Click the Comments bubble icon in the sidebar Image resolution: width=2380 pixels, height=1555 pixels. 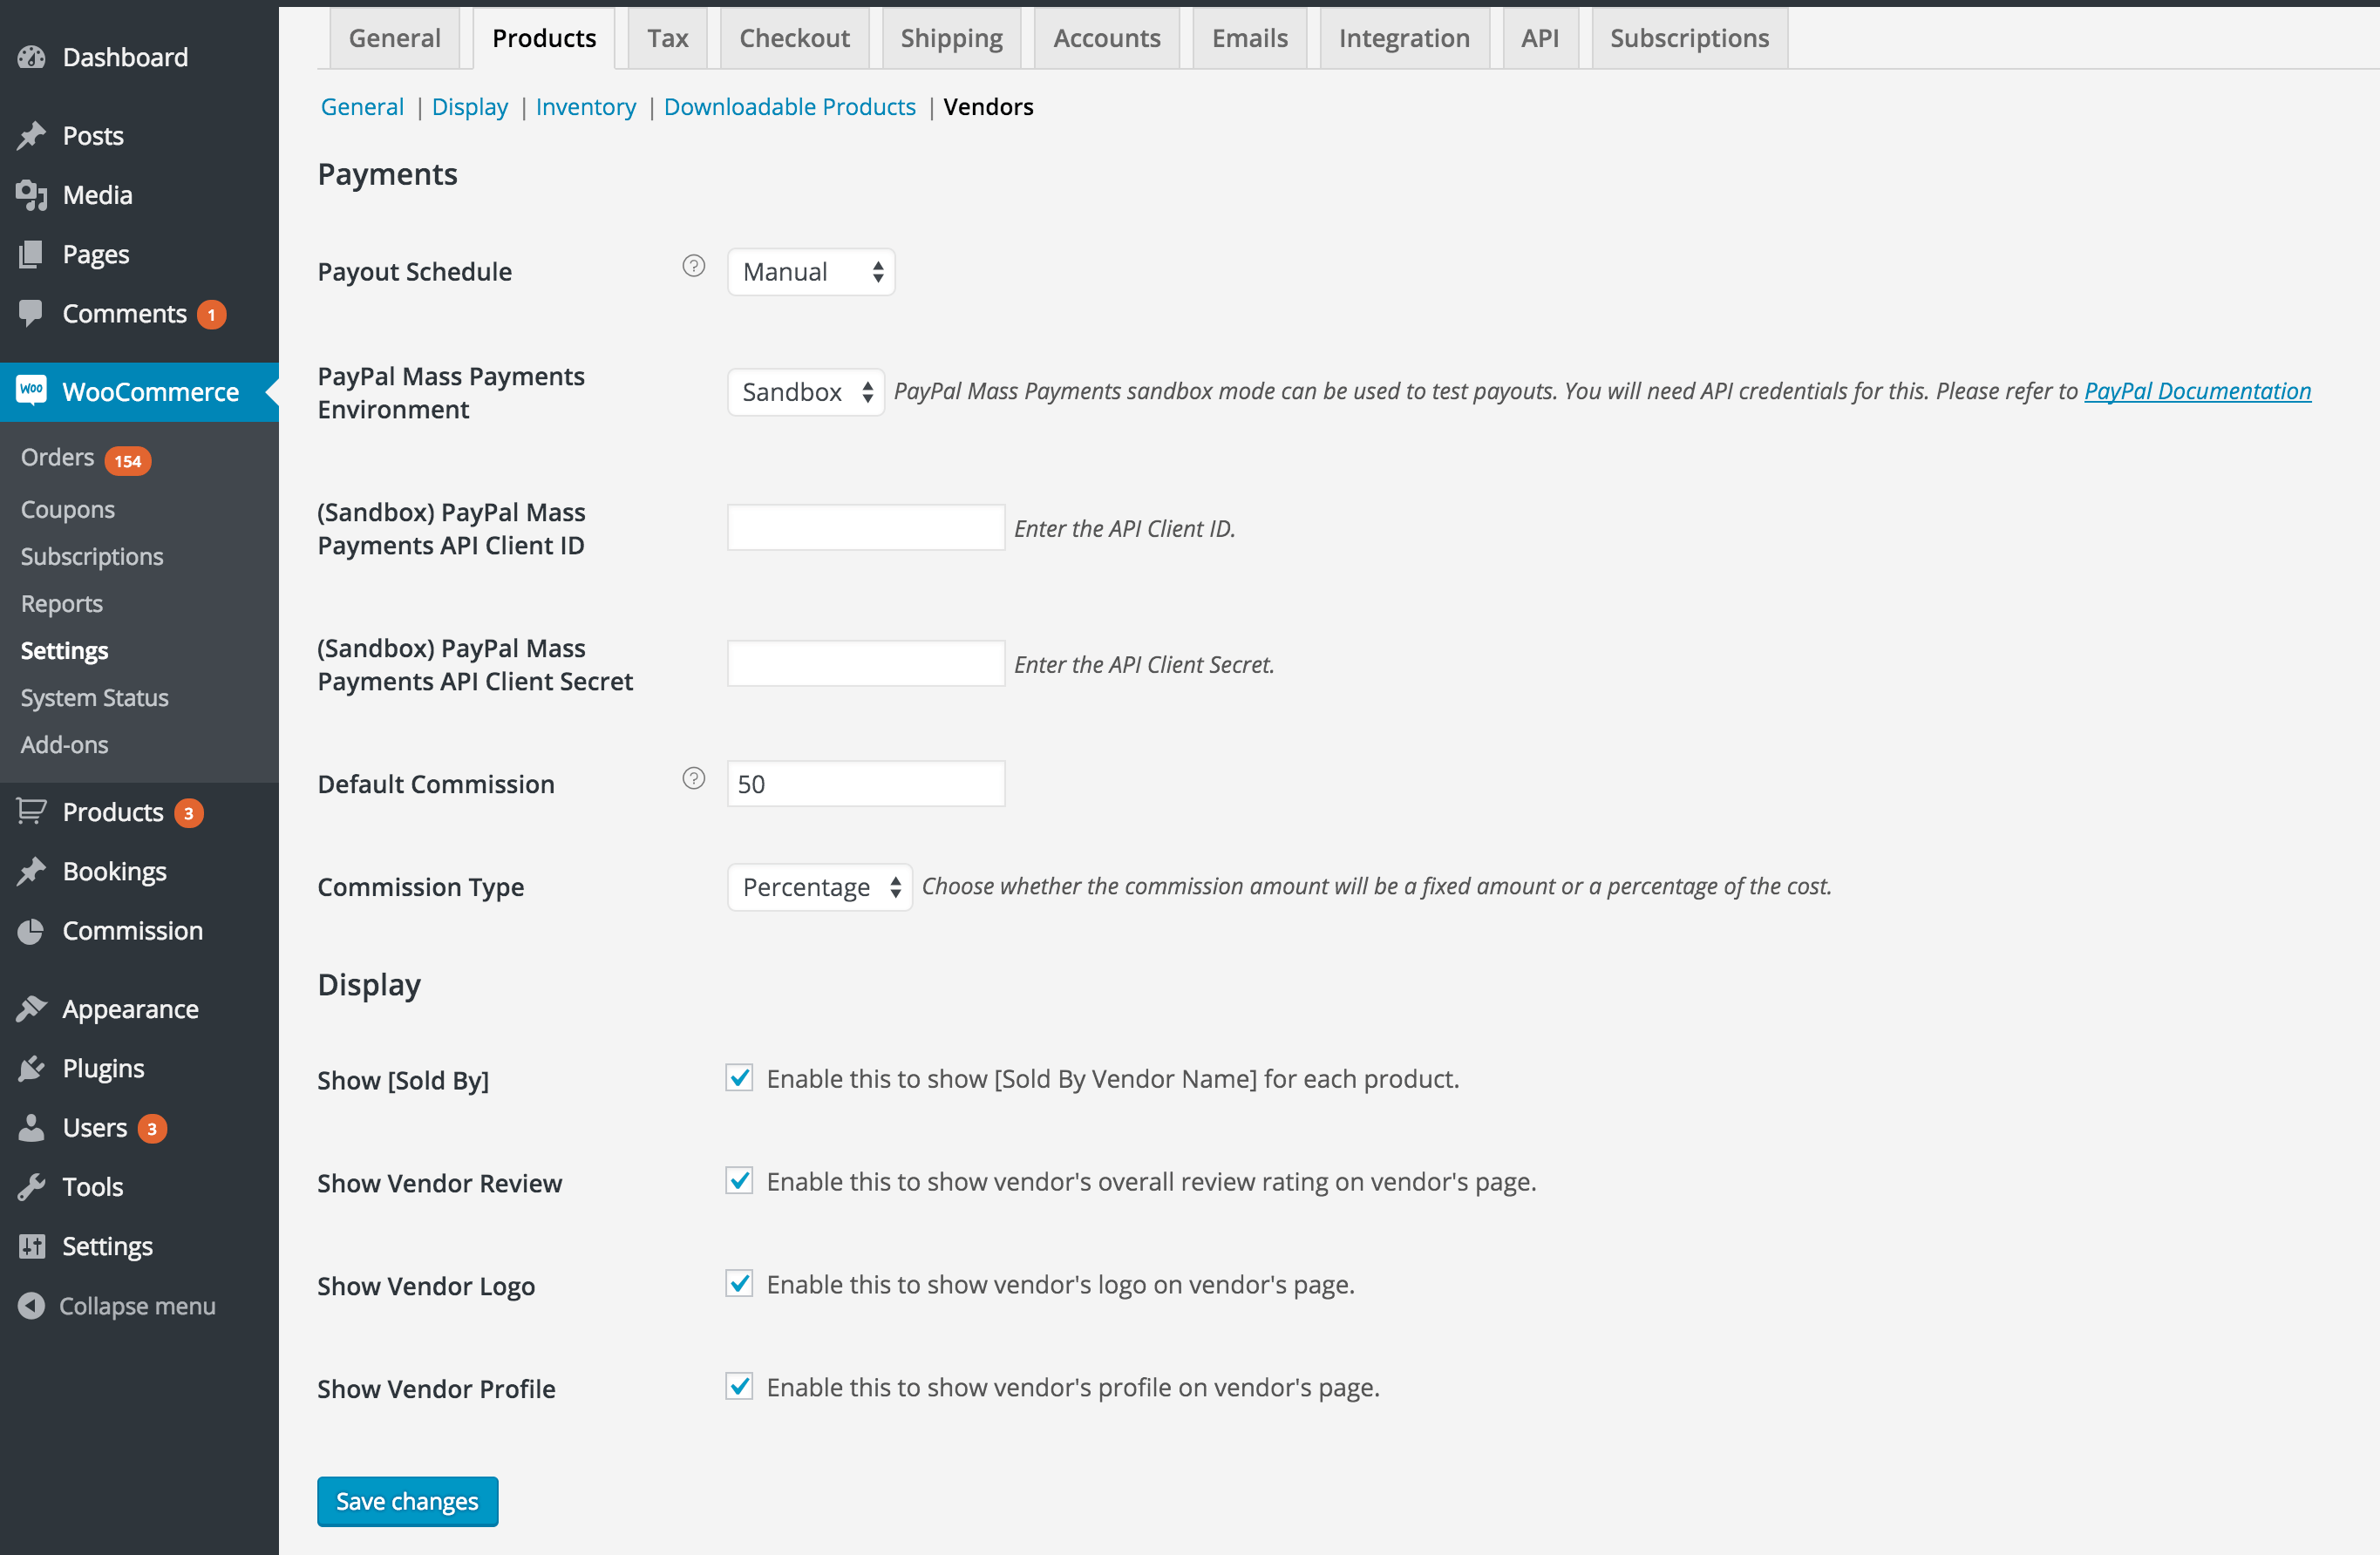[31, 313]
